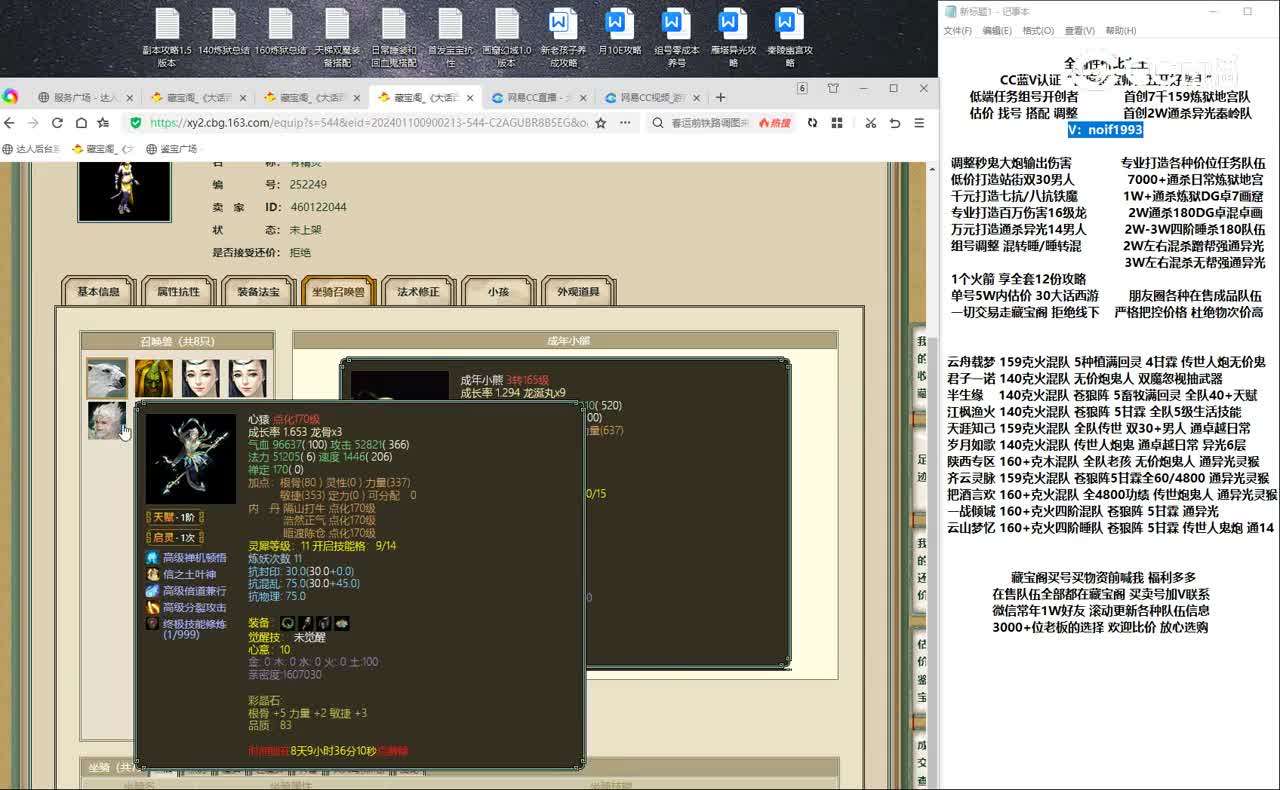Image resolution: width=1280 pixels, height=790 pixels.
Task: Open the 天梯双魔装备搭配 desktop file
Action: [337, 38]
